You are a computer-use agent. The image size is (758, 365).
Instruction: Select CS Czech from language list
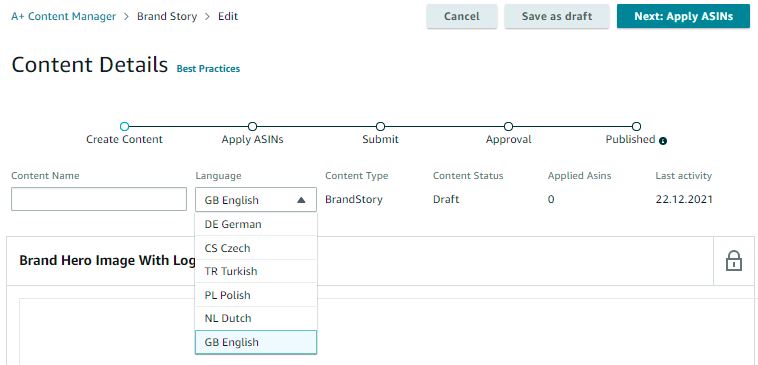click(256, 248)
